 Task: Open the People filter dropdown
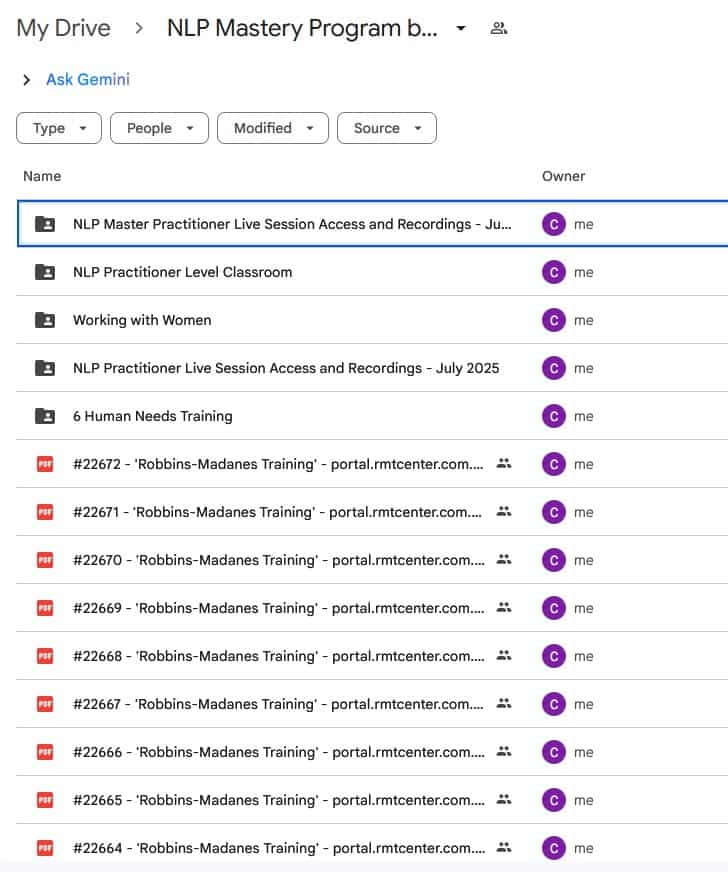pyautogui.click(x=159, y=128)
